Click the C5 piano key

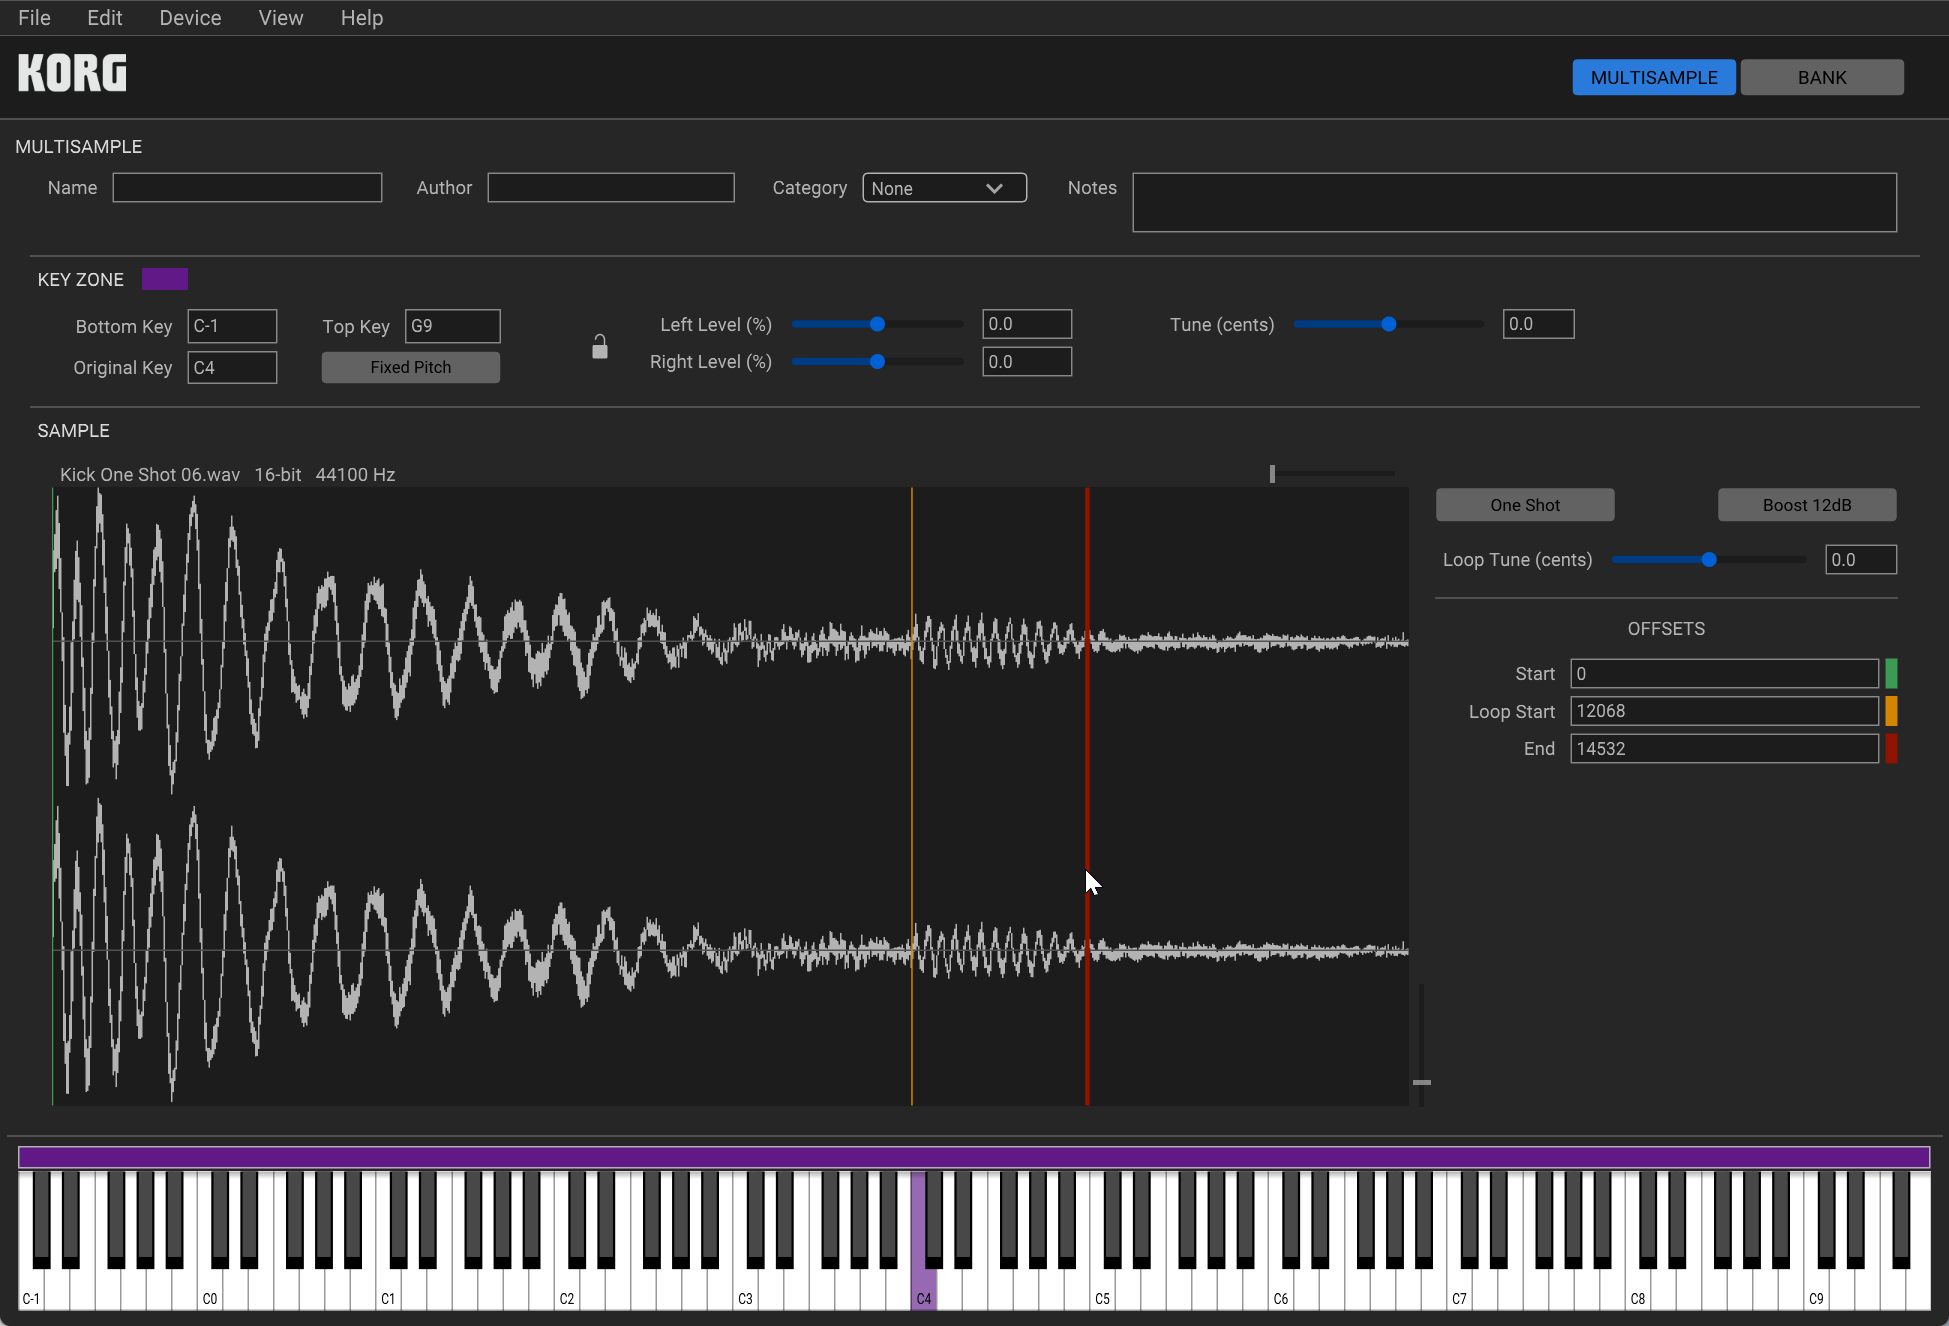[x=1102, y=1290]
